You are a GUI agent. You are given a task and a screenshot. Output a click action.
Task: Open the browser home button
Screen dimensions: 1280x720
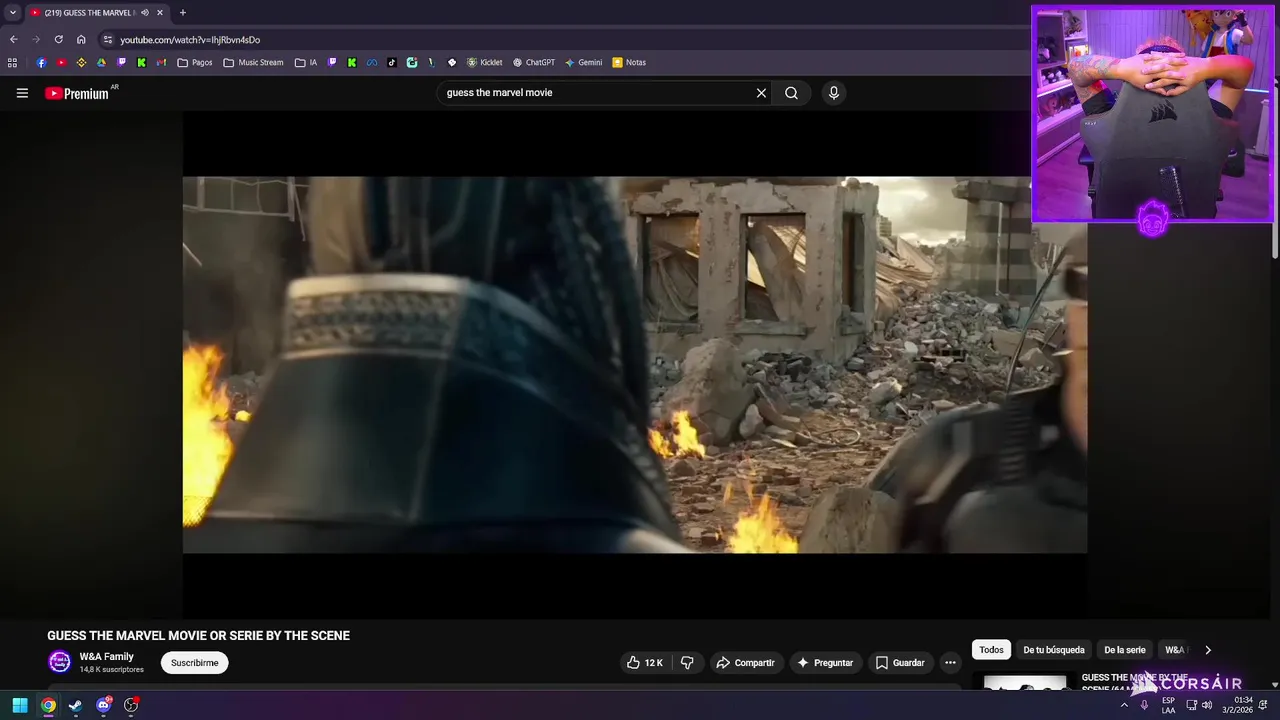[x=81, y=40]
